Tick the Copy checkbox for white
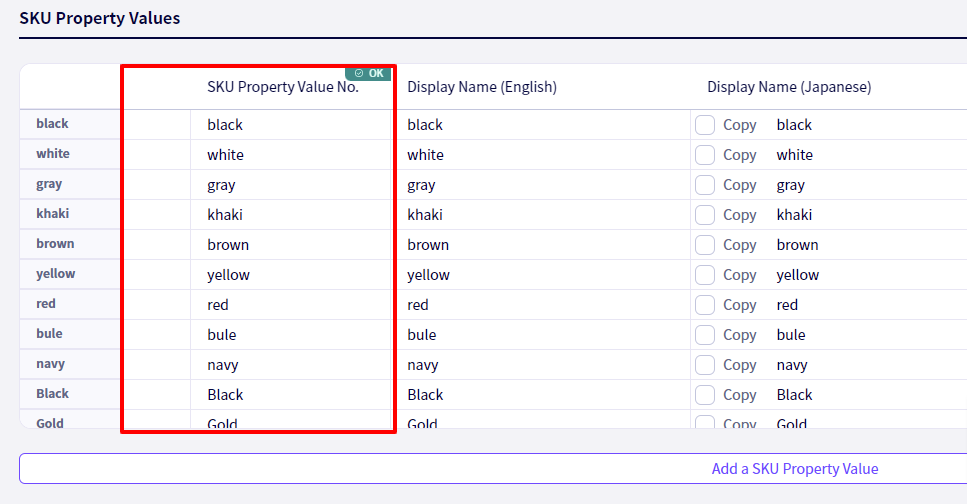Screen dimensions: 967x504 click(x=705, y=155)
